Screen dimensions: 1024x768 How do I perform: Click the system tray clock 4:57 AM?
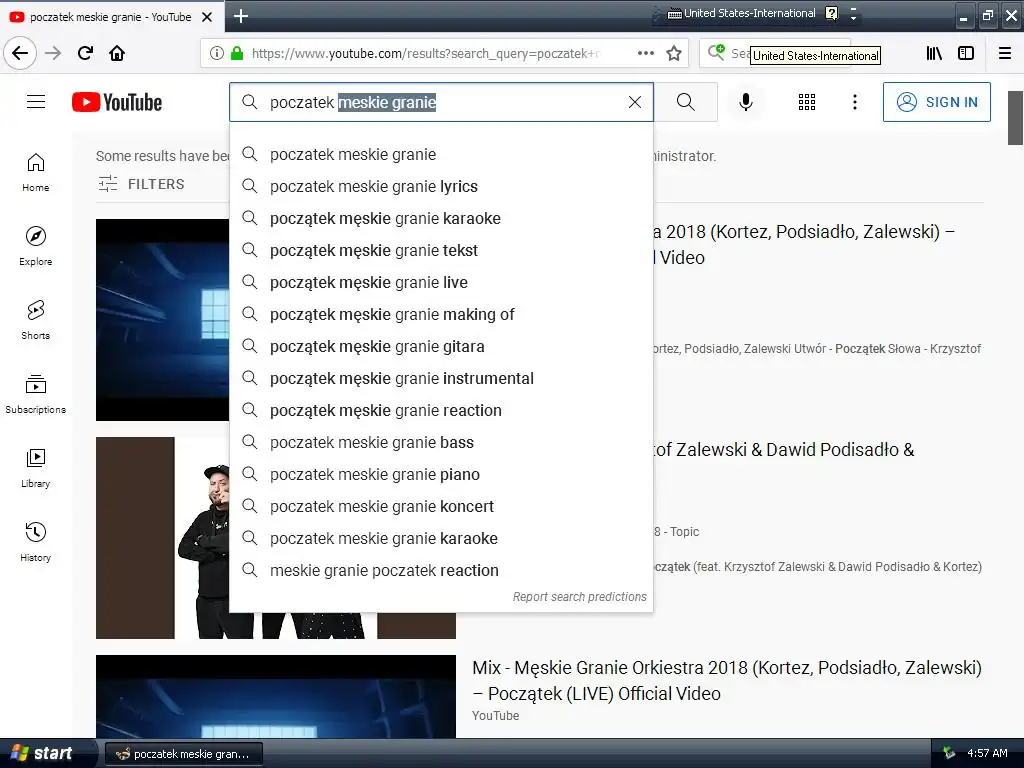987,753
